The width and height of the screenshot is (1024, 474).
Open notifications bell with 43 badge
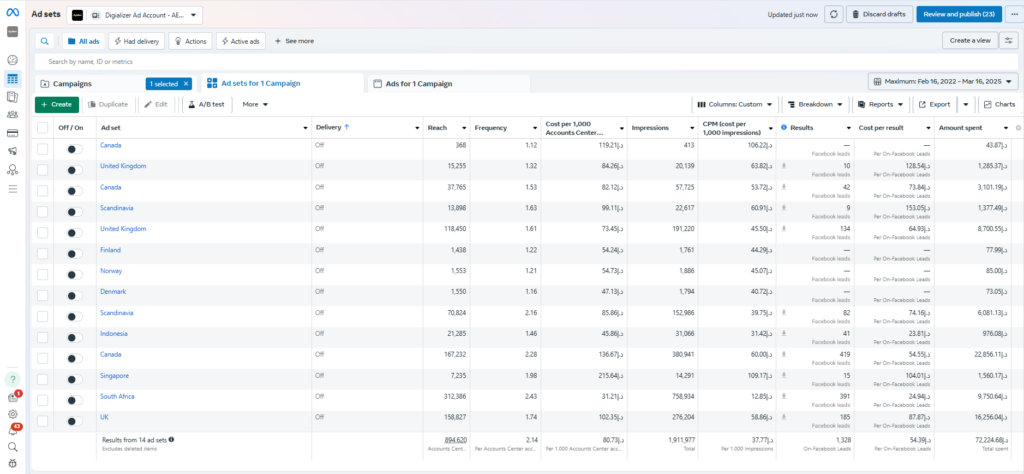click(x=12, y=431)
